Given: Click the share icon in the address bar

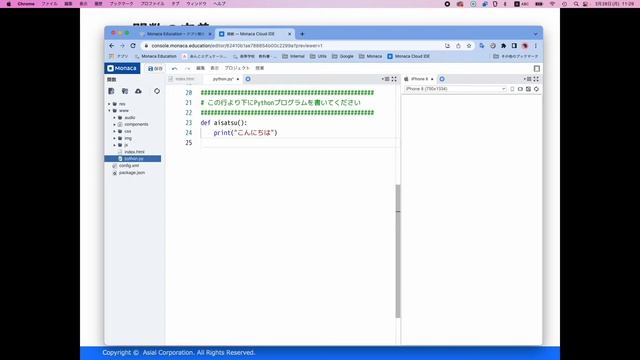Looking at the screenshot, I should tap(458, 46).
